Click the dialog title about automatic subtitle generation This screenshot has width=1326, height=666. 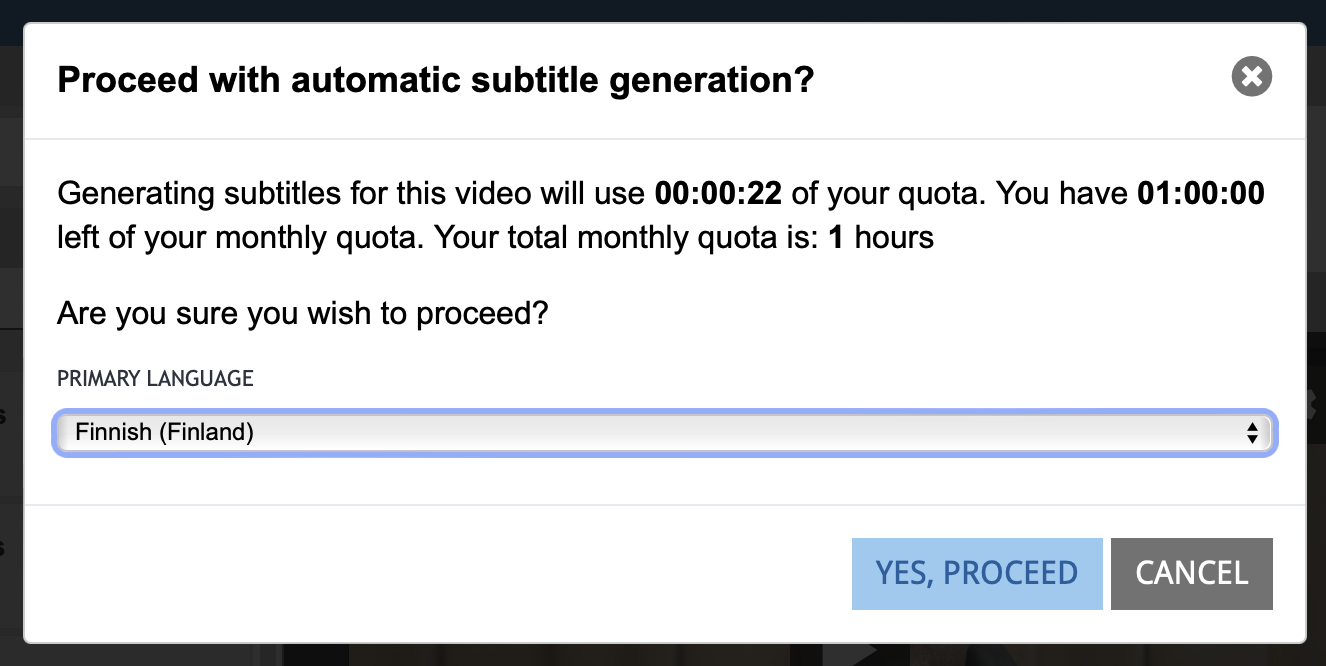(436, 79)
